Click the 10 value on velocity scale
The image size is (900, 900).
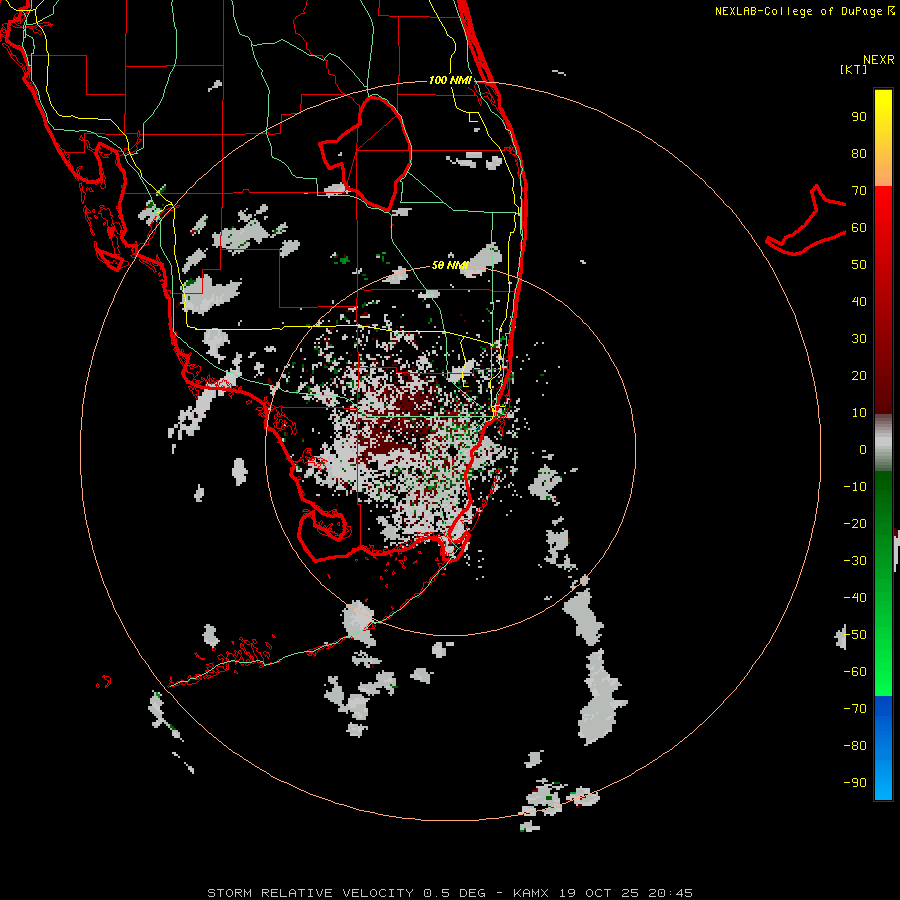point(859,413)
